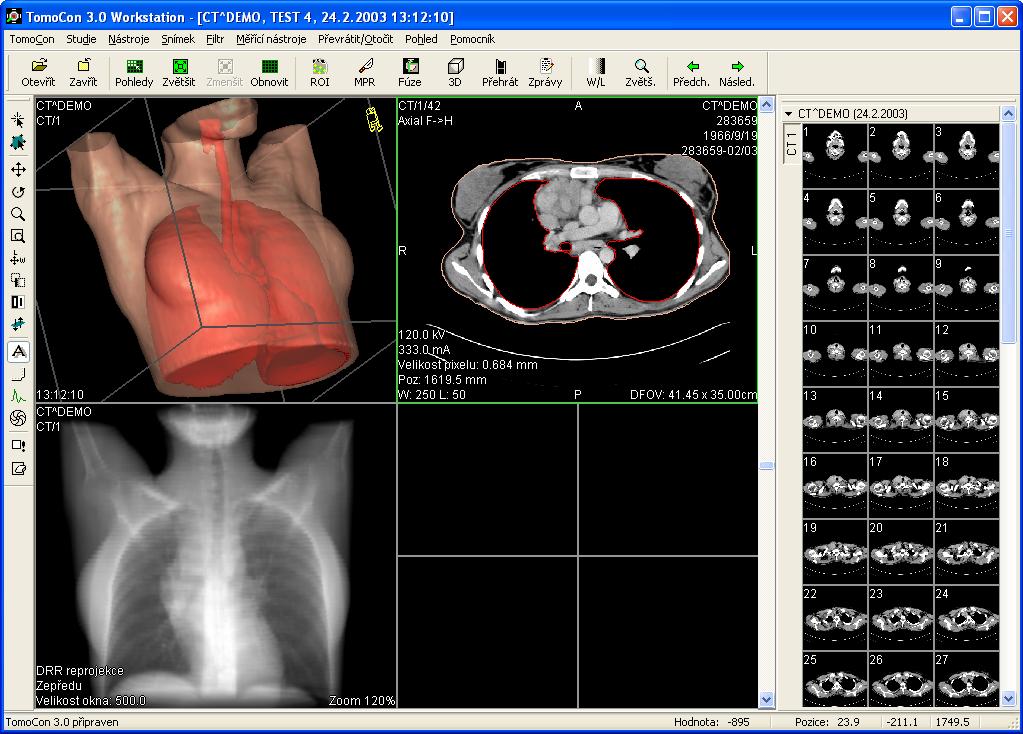Select the green profile curve tool
This screenshot has width=1023, height=734.
tap(18, 396)
